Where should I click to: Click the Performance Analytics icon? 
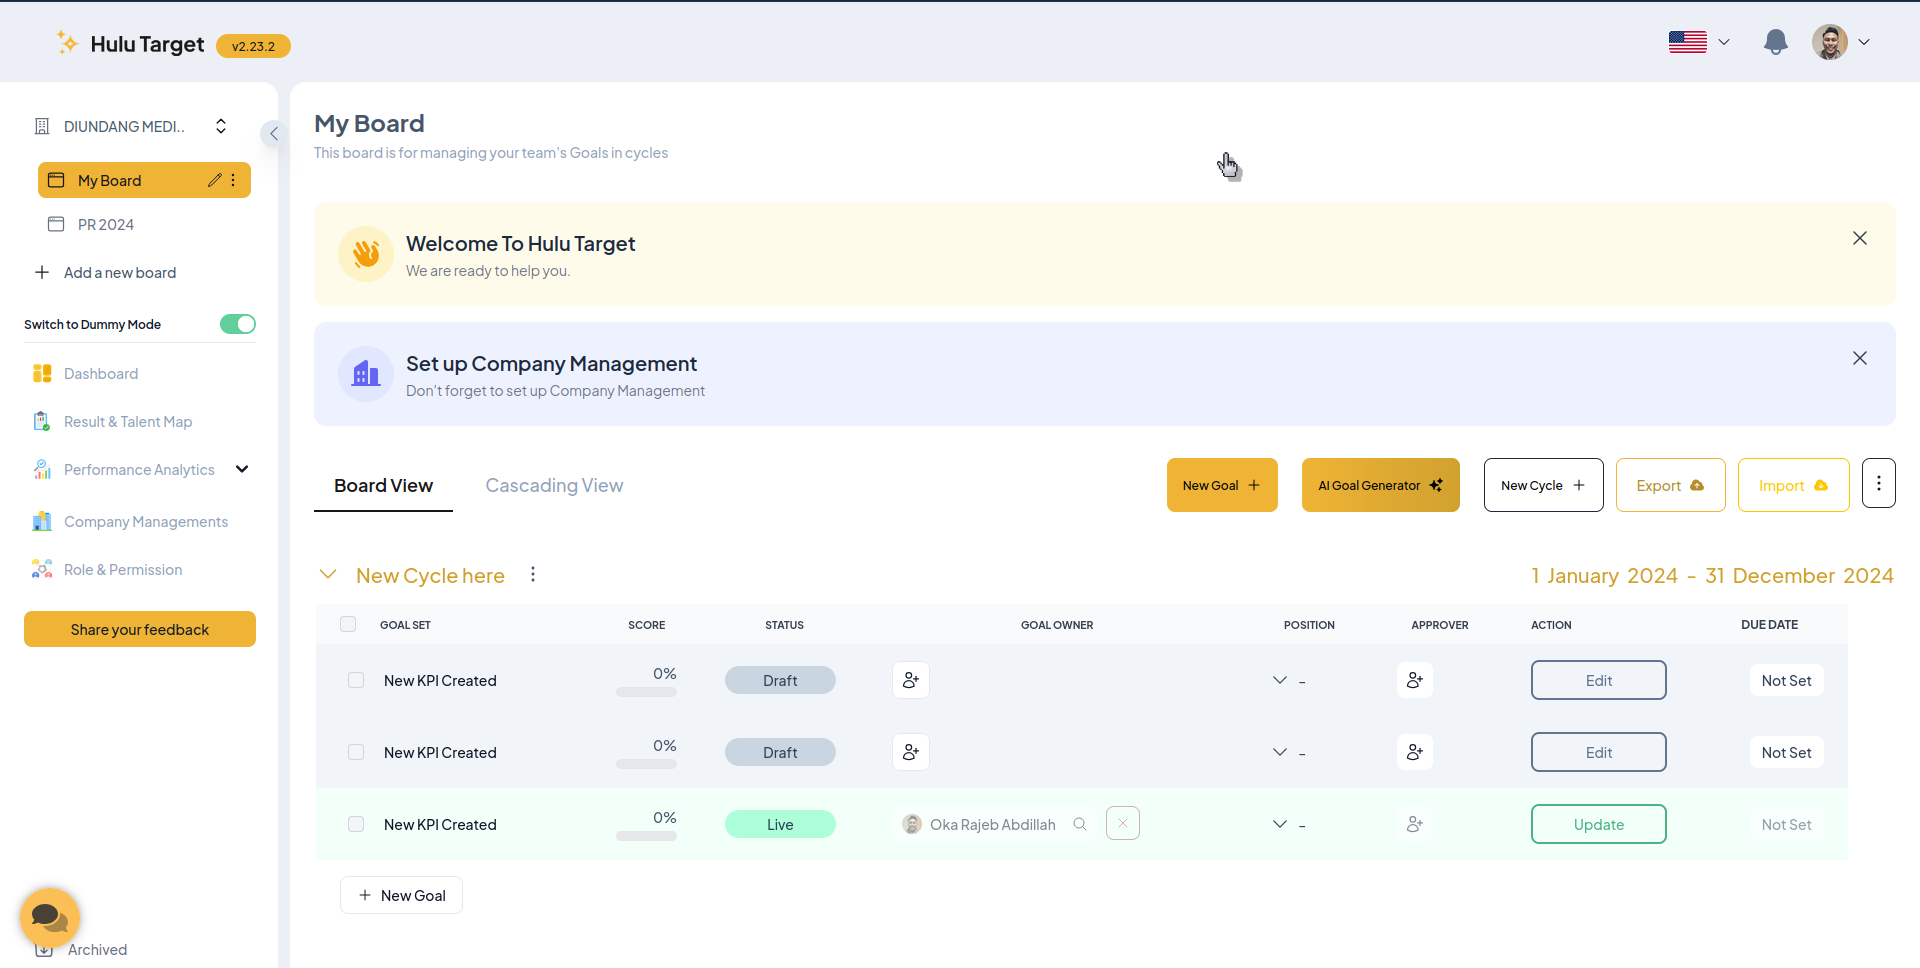[42, 469]
